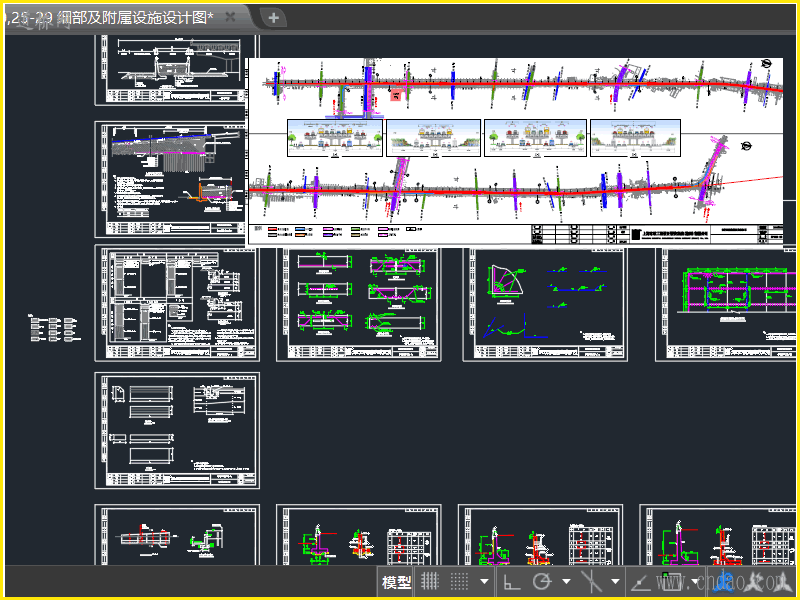Click the first cross-section thumbnail in the overlay
The height and width of the screenshot is (600, 800).
tap(334, 138)
